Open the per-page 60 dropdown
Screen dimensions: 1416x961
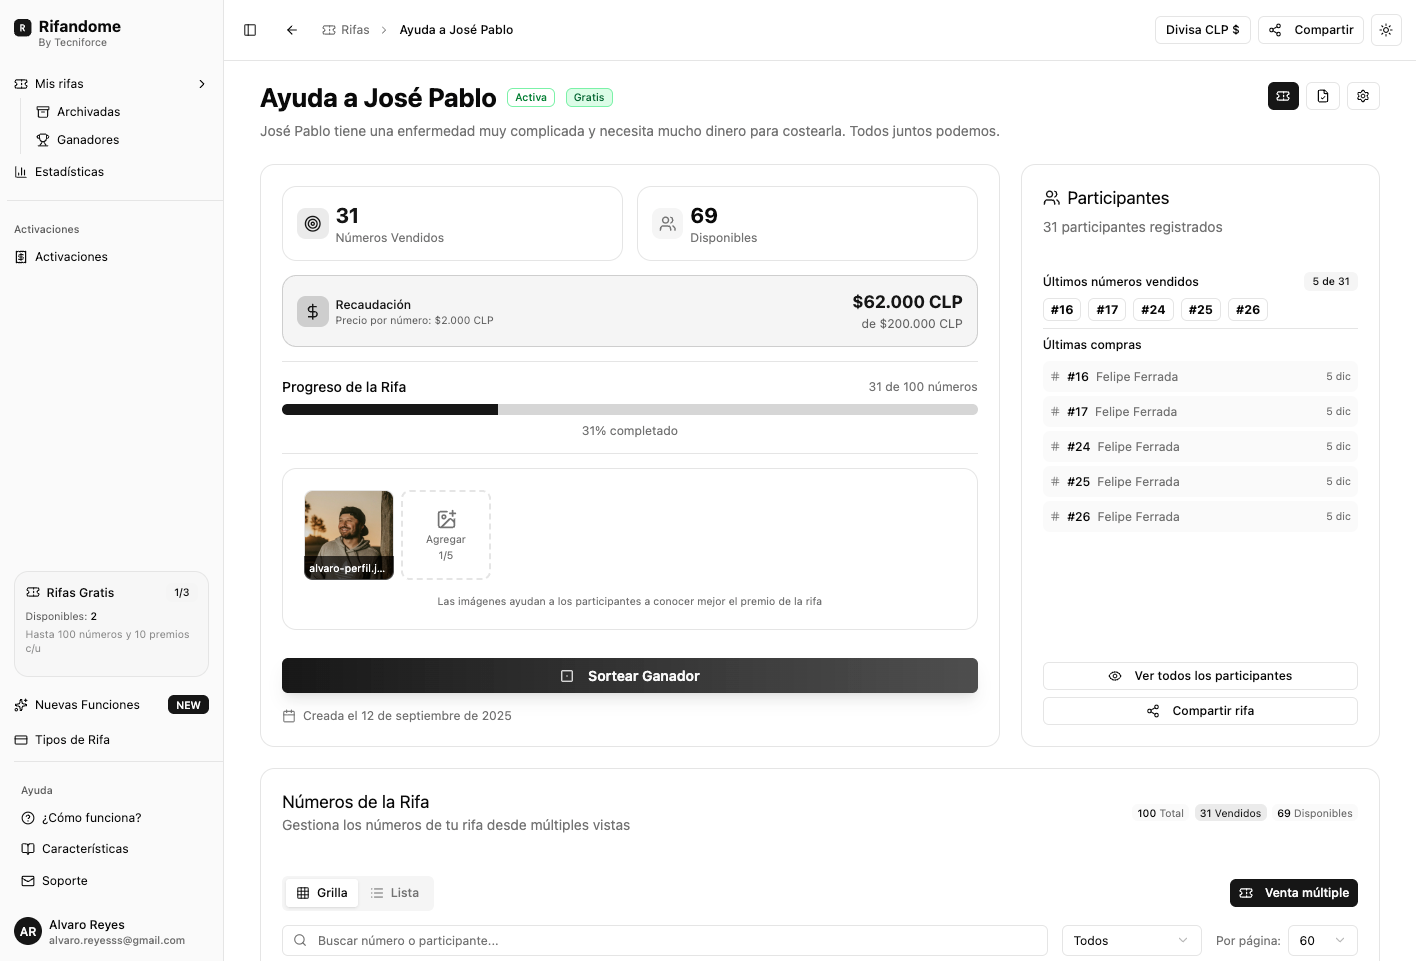pos(1322,941)
